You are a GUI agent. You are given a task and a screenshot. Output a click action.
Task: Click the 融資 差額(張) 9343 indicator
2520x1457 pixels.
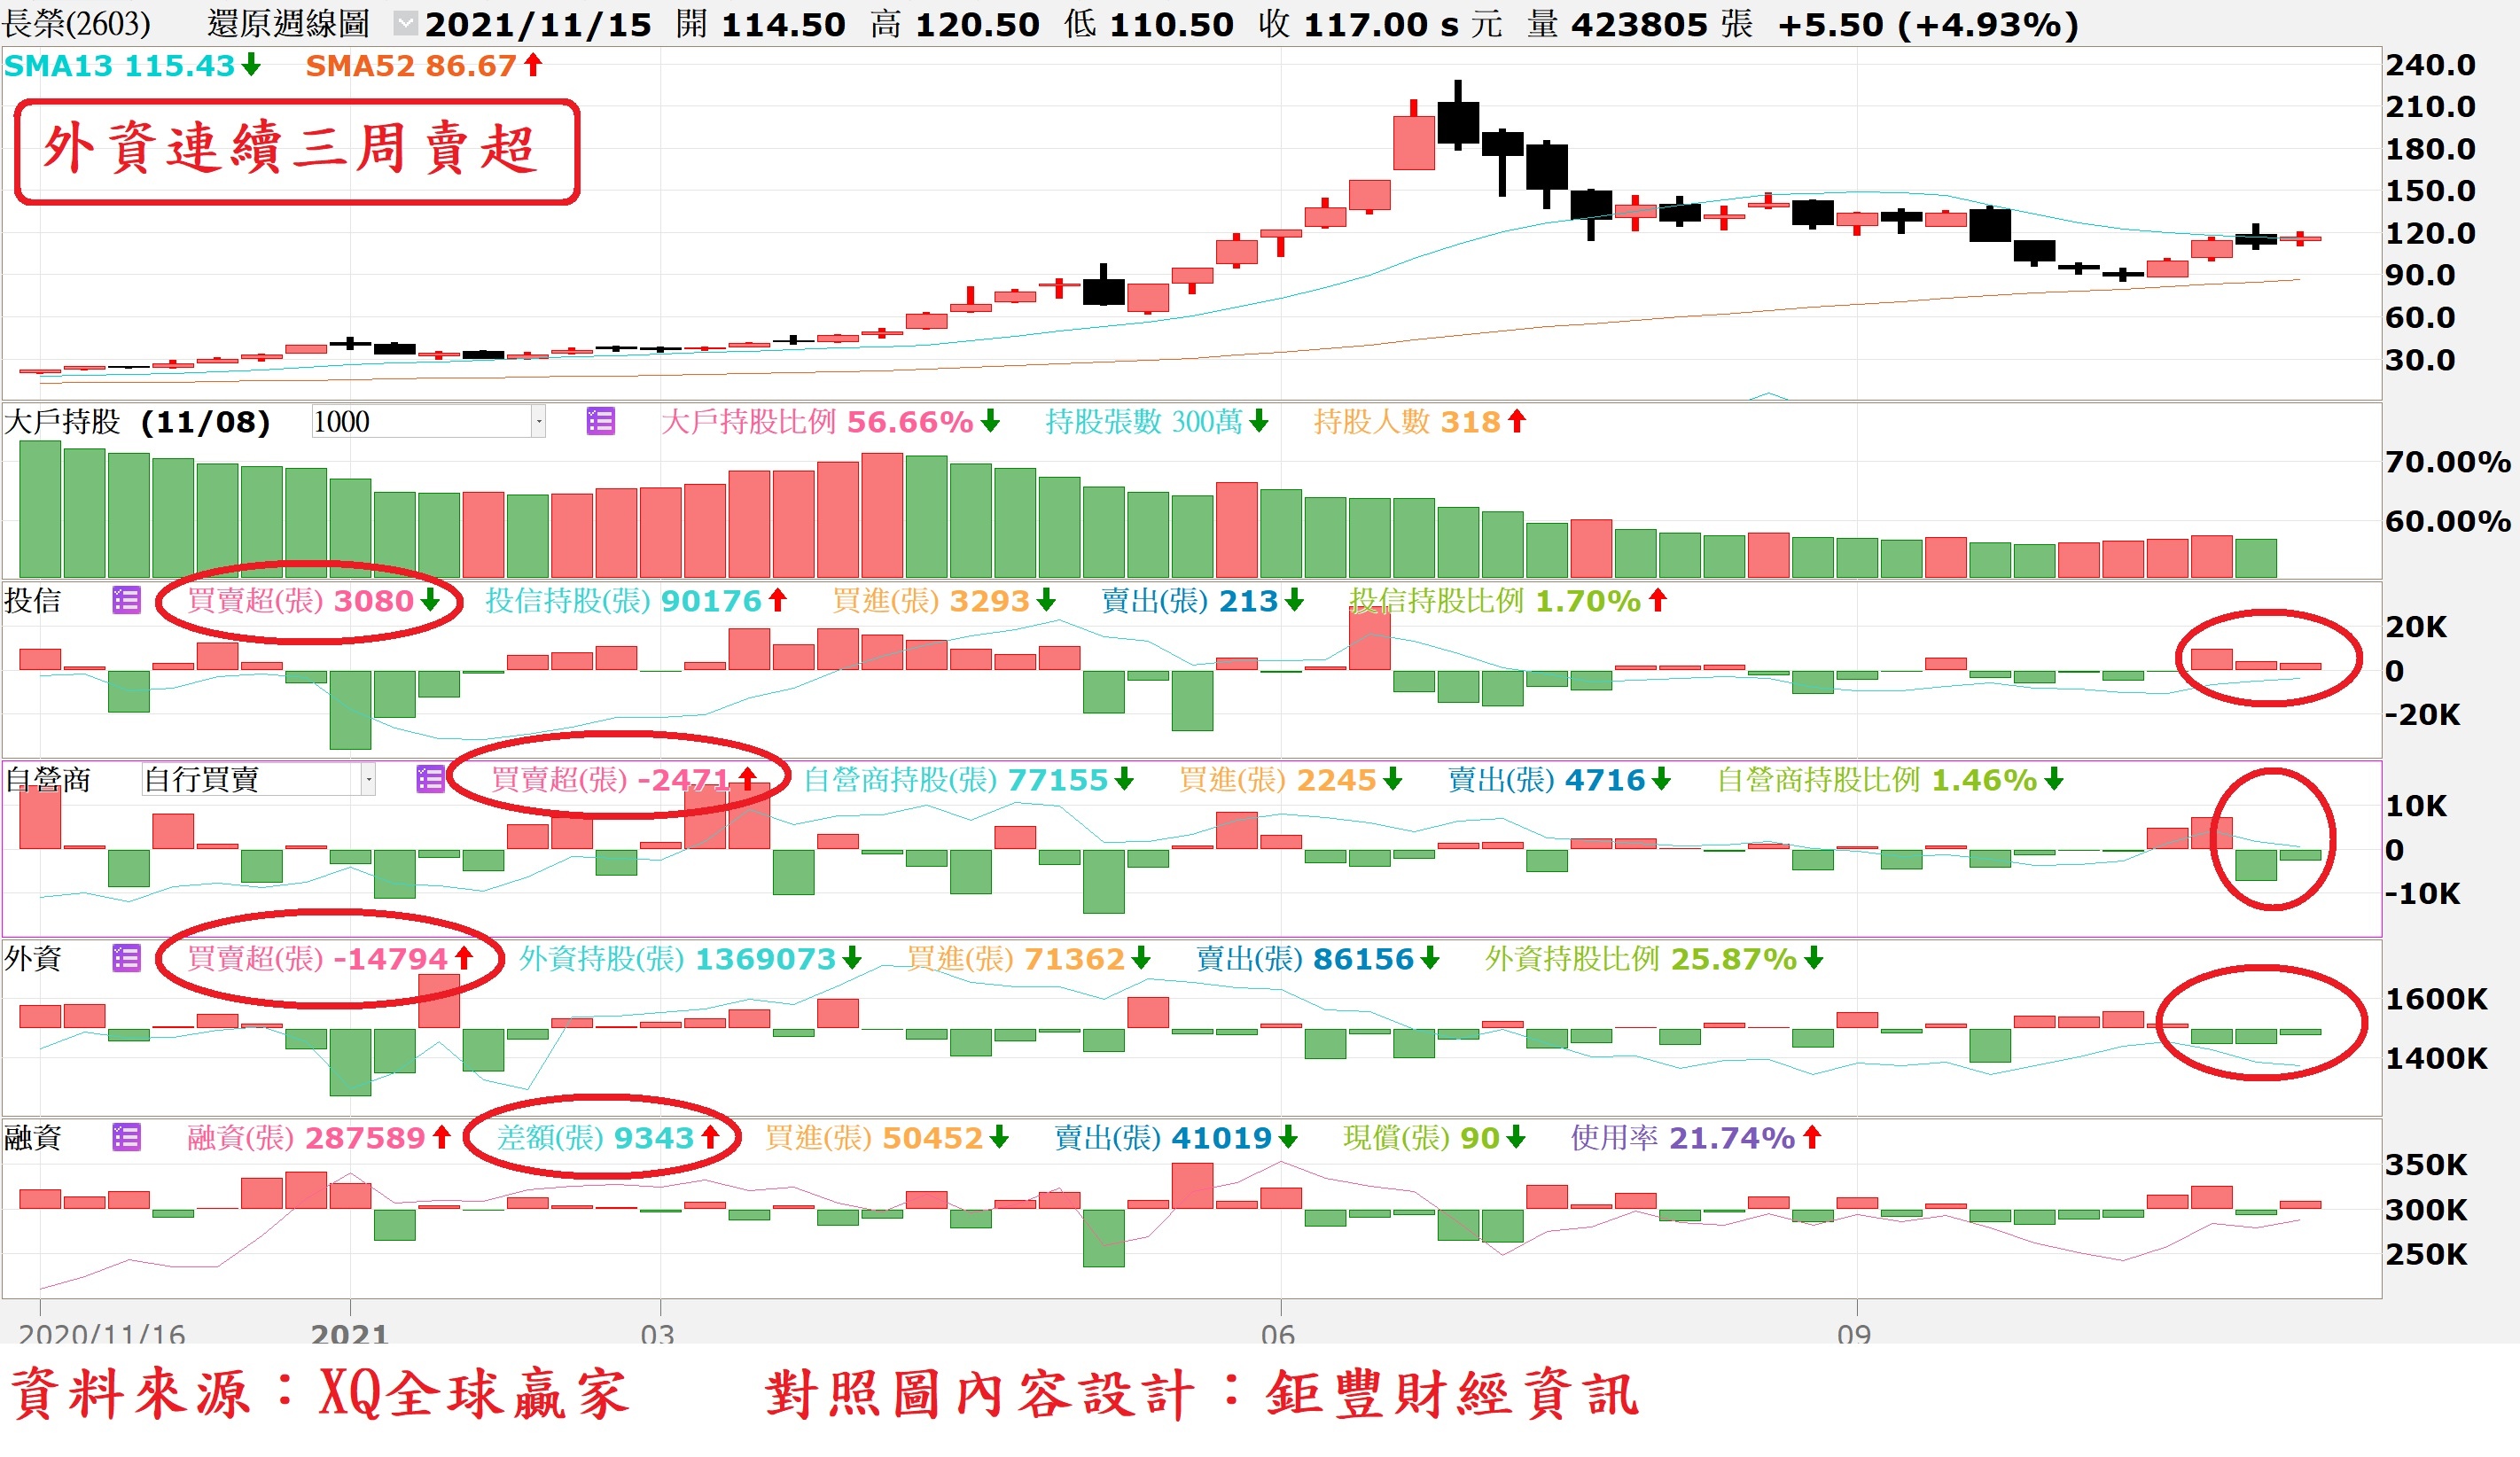pos(595,1137)
